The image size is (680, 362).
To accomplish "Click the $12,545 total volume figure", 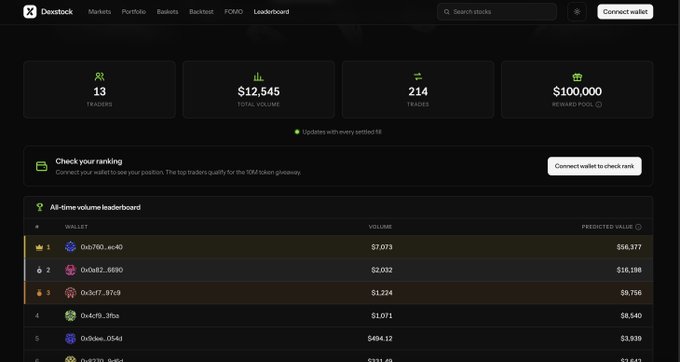I will 258,91.
